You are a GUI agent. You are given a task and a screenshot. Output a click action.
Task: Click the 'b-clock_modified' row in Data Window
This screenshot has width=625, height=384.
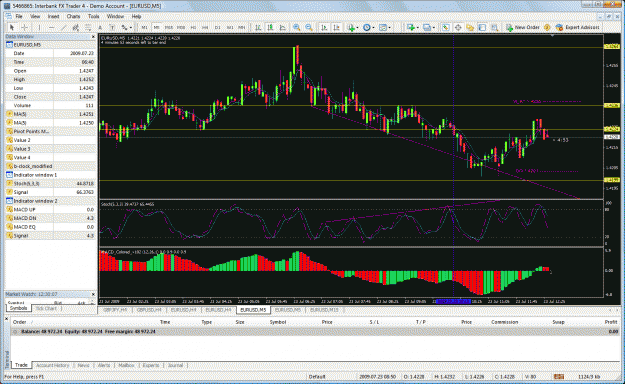coord(50,166)
